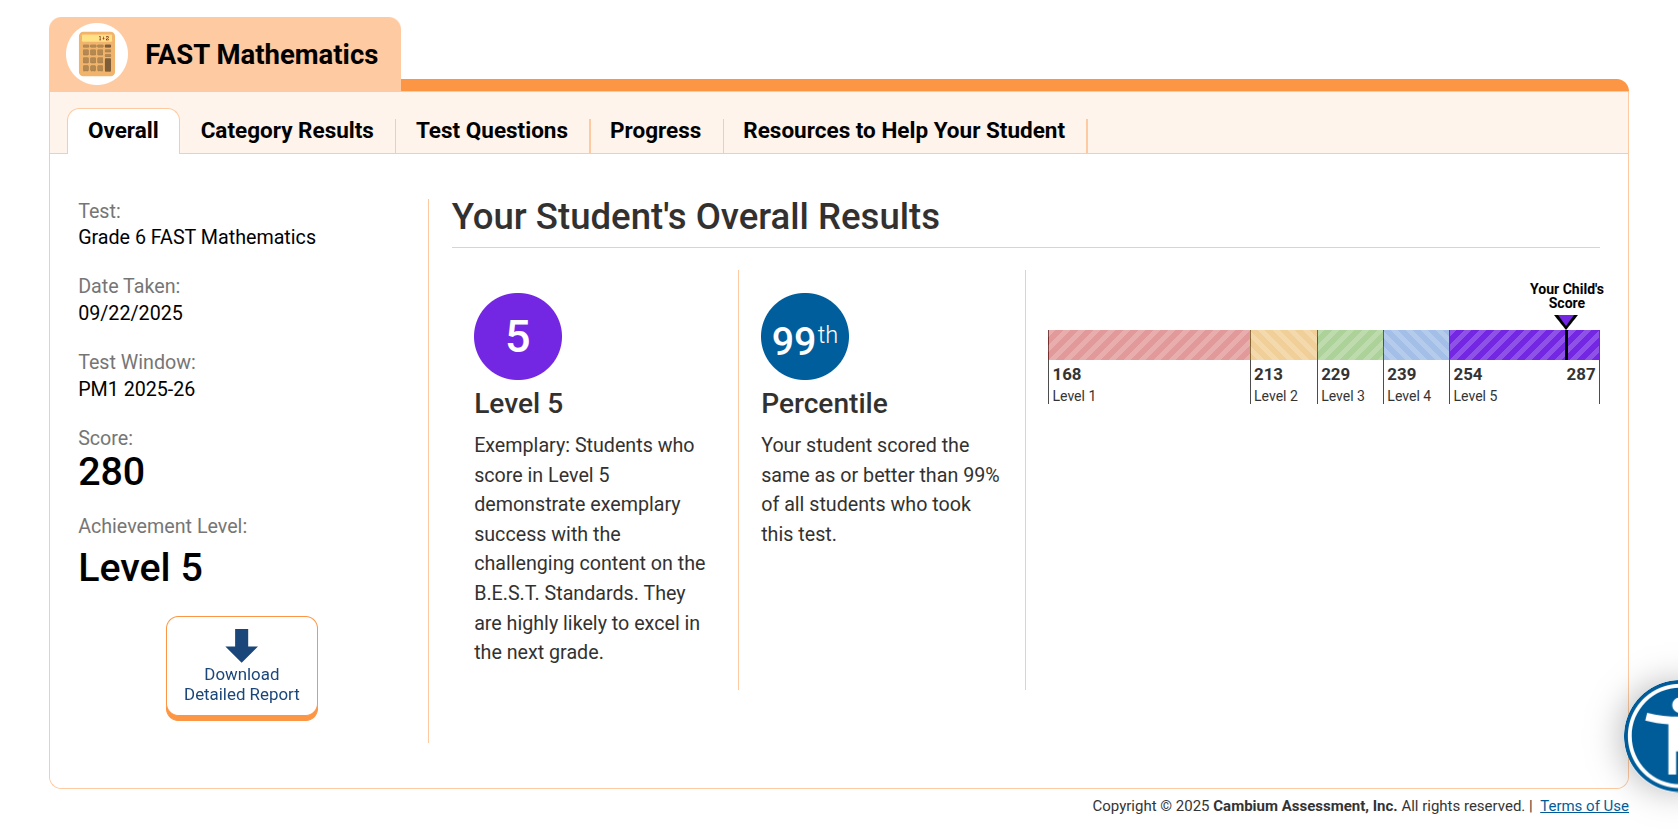Image resolution: width=1678 pixels, height=829 pixels.
Task: Select the Achievement Level text Level 5
Action: click(x=139, y=568)
